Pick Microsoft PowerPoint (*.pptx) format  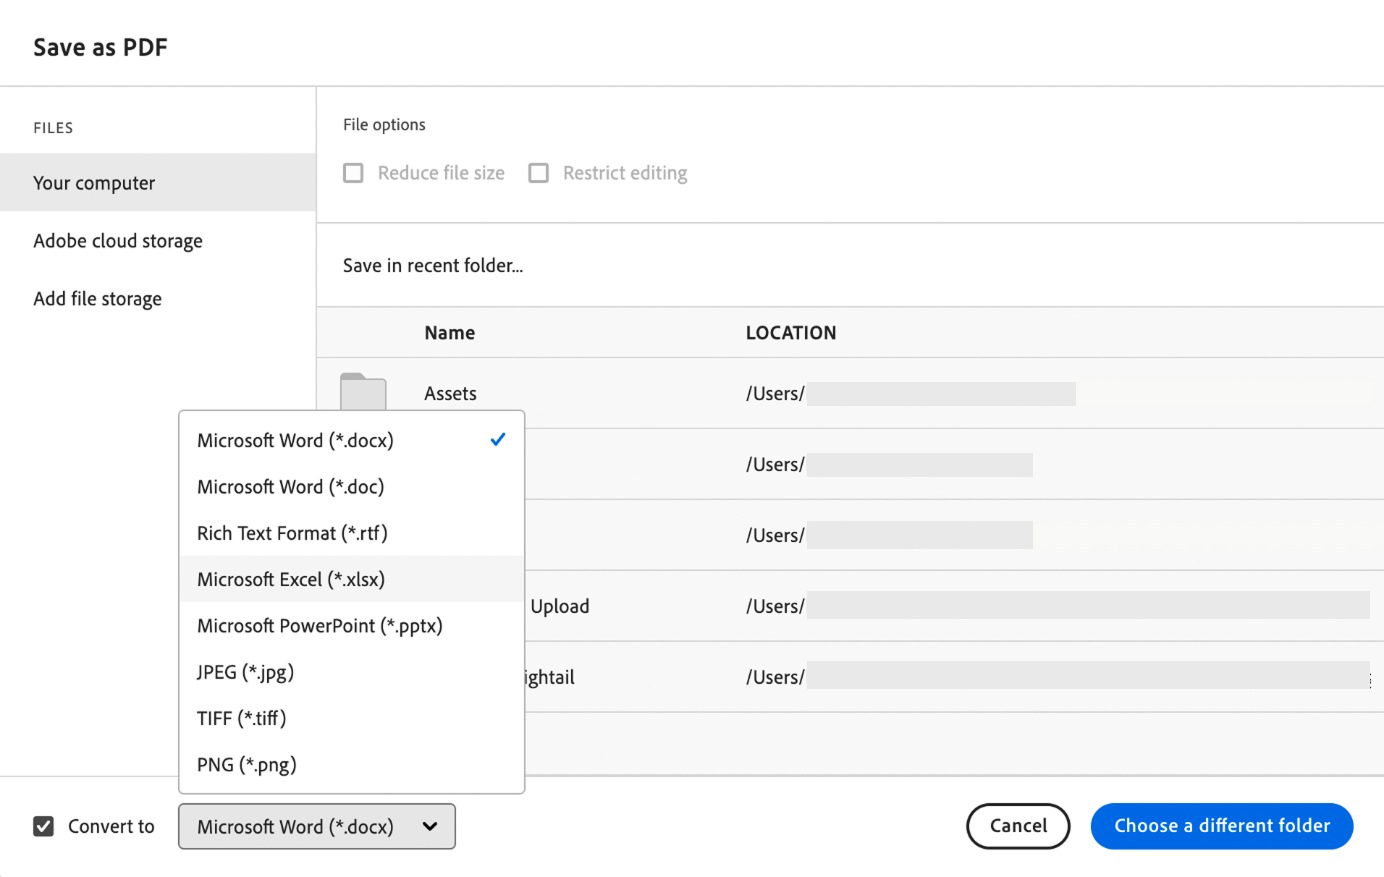(x=351, y=626)
